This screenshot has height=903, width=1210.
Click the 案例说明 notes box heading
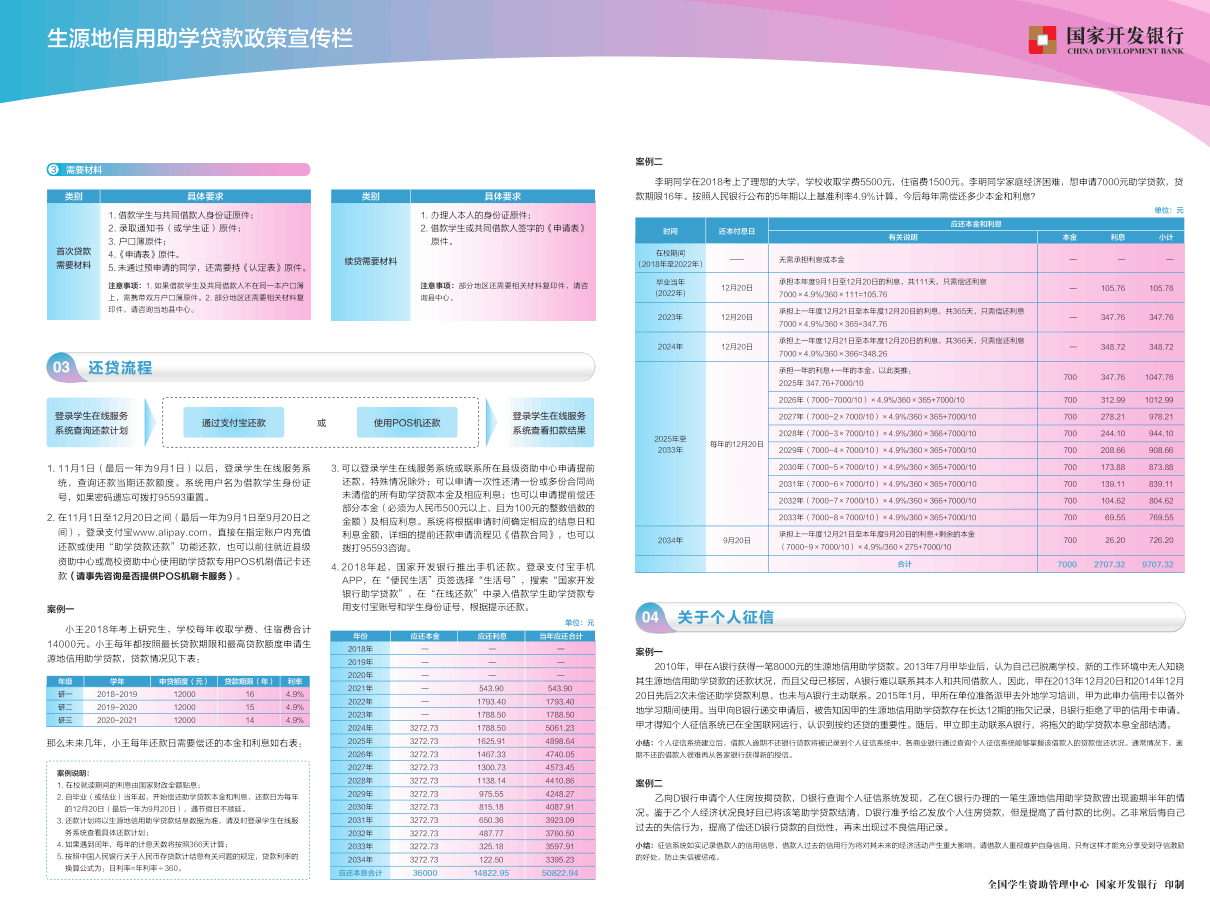pyautogui.click(x=72, y=773)
